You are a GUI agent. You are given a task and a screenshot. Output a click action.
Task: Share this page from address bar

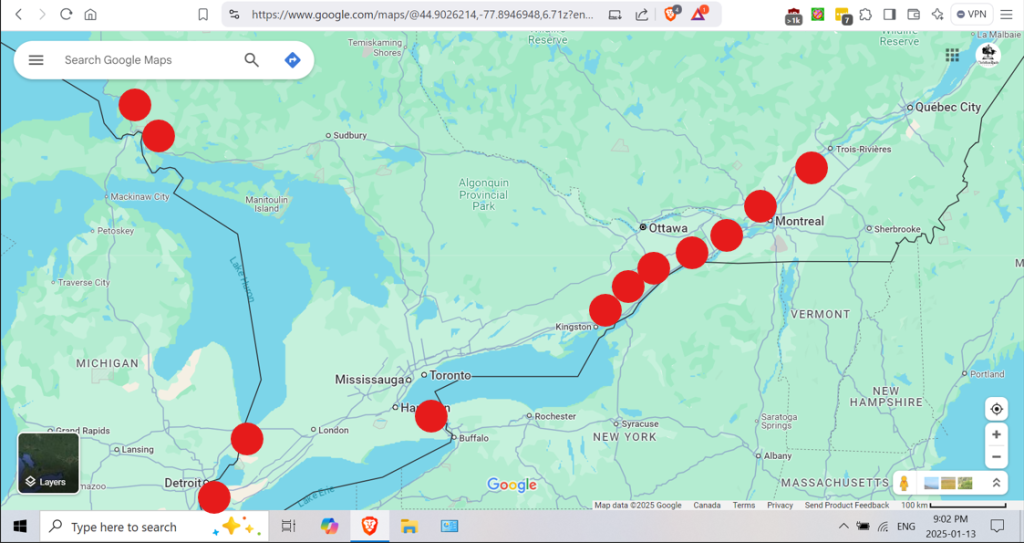tap(641, 14)
